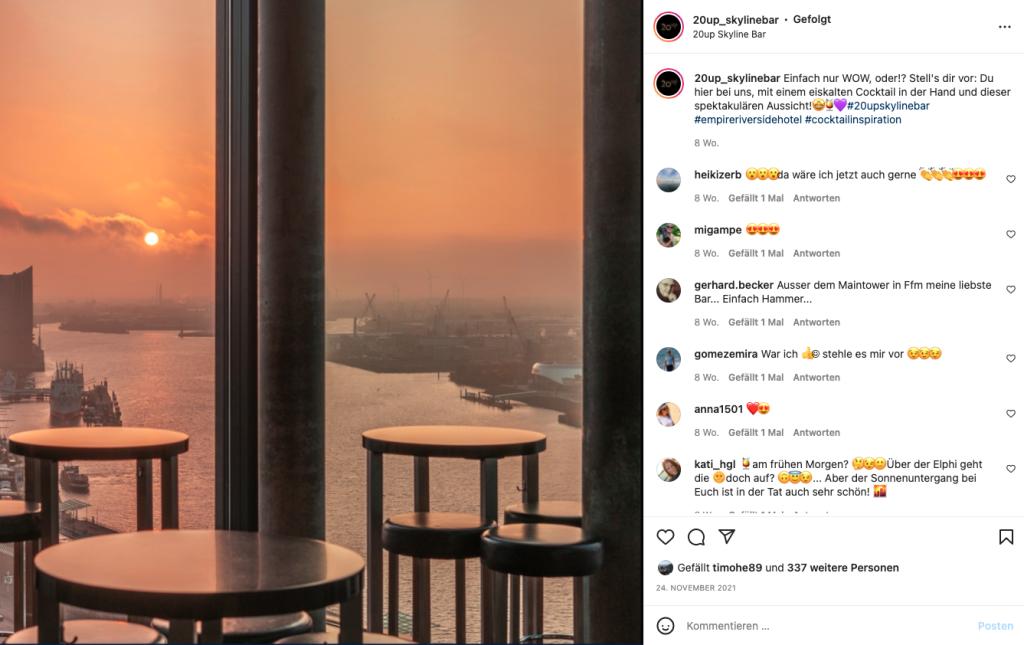Screen dimensions: 1024x645
Task: Save the post with the bookmark icon
Action: click(1006, 537)
